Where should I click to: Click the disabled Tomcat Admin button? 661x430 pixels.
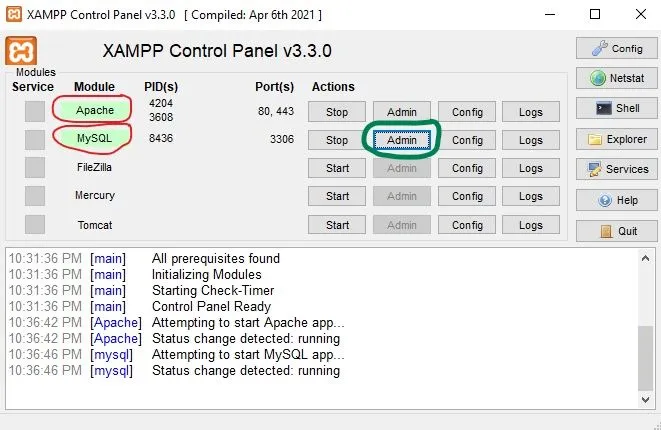click(402, 225)
